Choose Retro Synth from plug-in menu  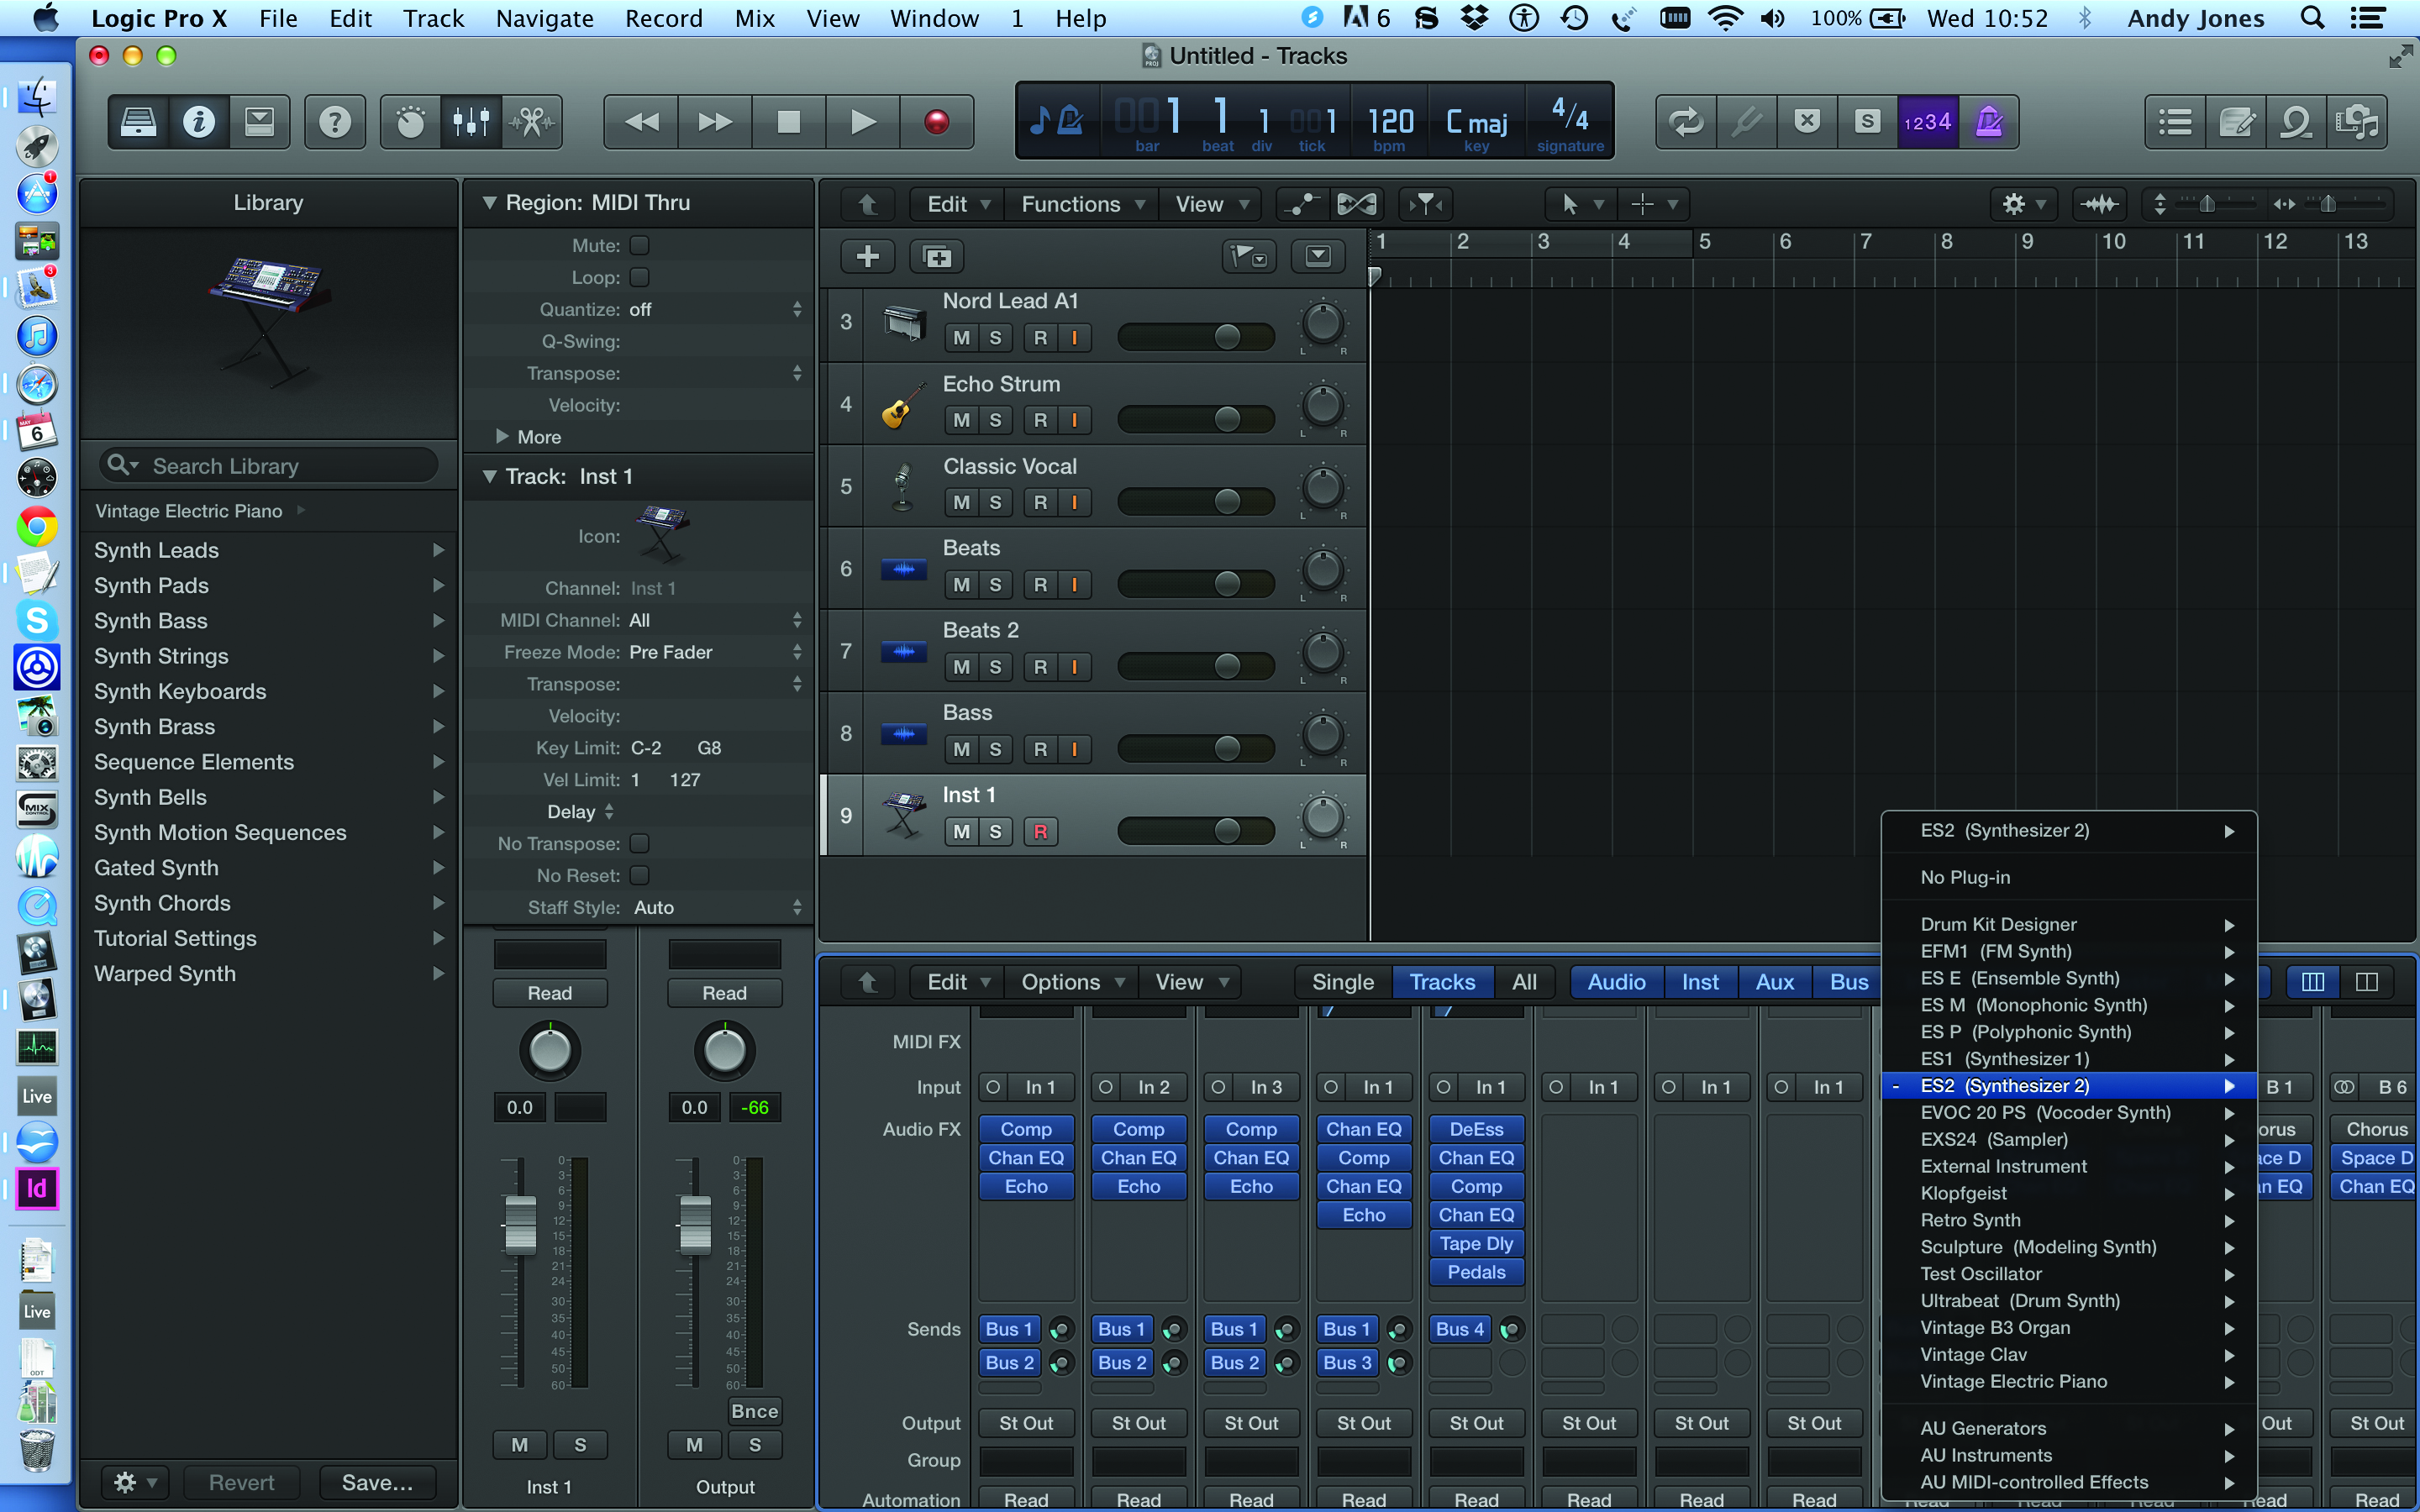tap(1970, 1220)
